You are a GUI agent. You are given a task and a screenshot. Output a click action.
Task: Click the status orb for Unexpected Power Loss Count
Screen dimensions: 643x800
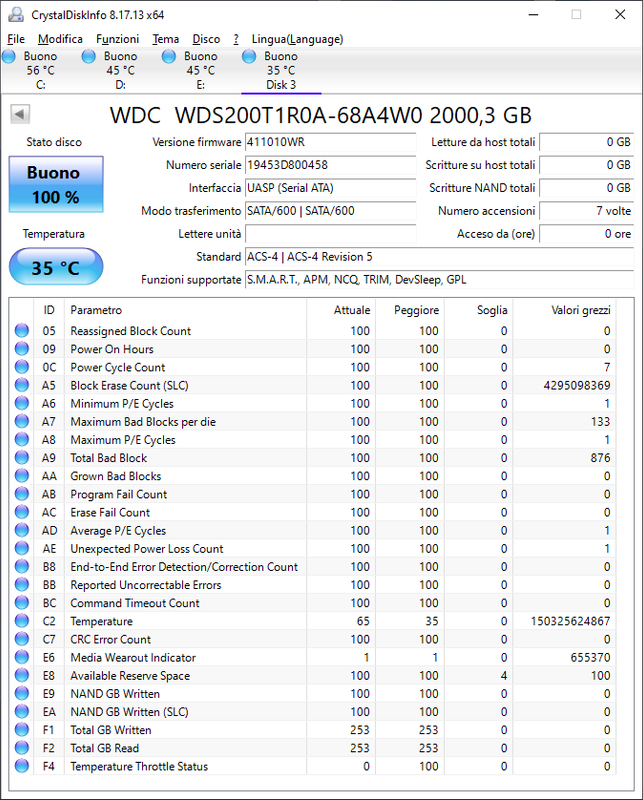(x=22, y=548)
